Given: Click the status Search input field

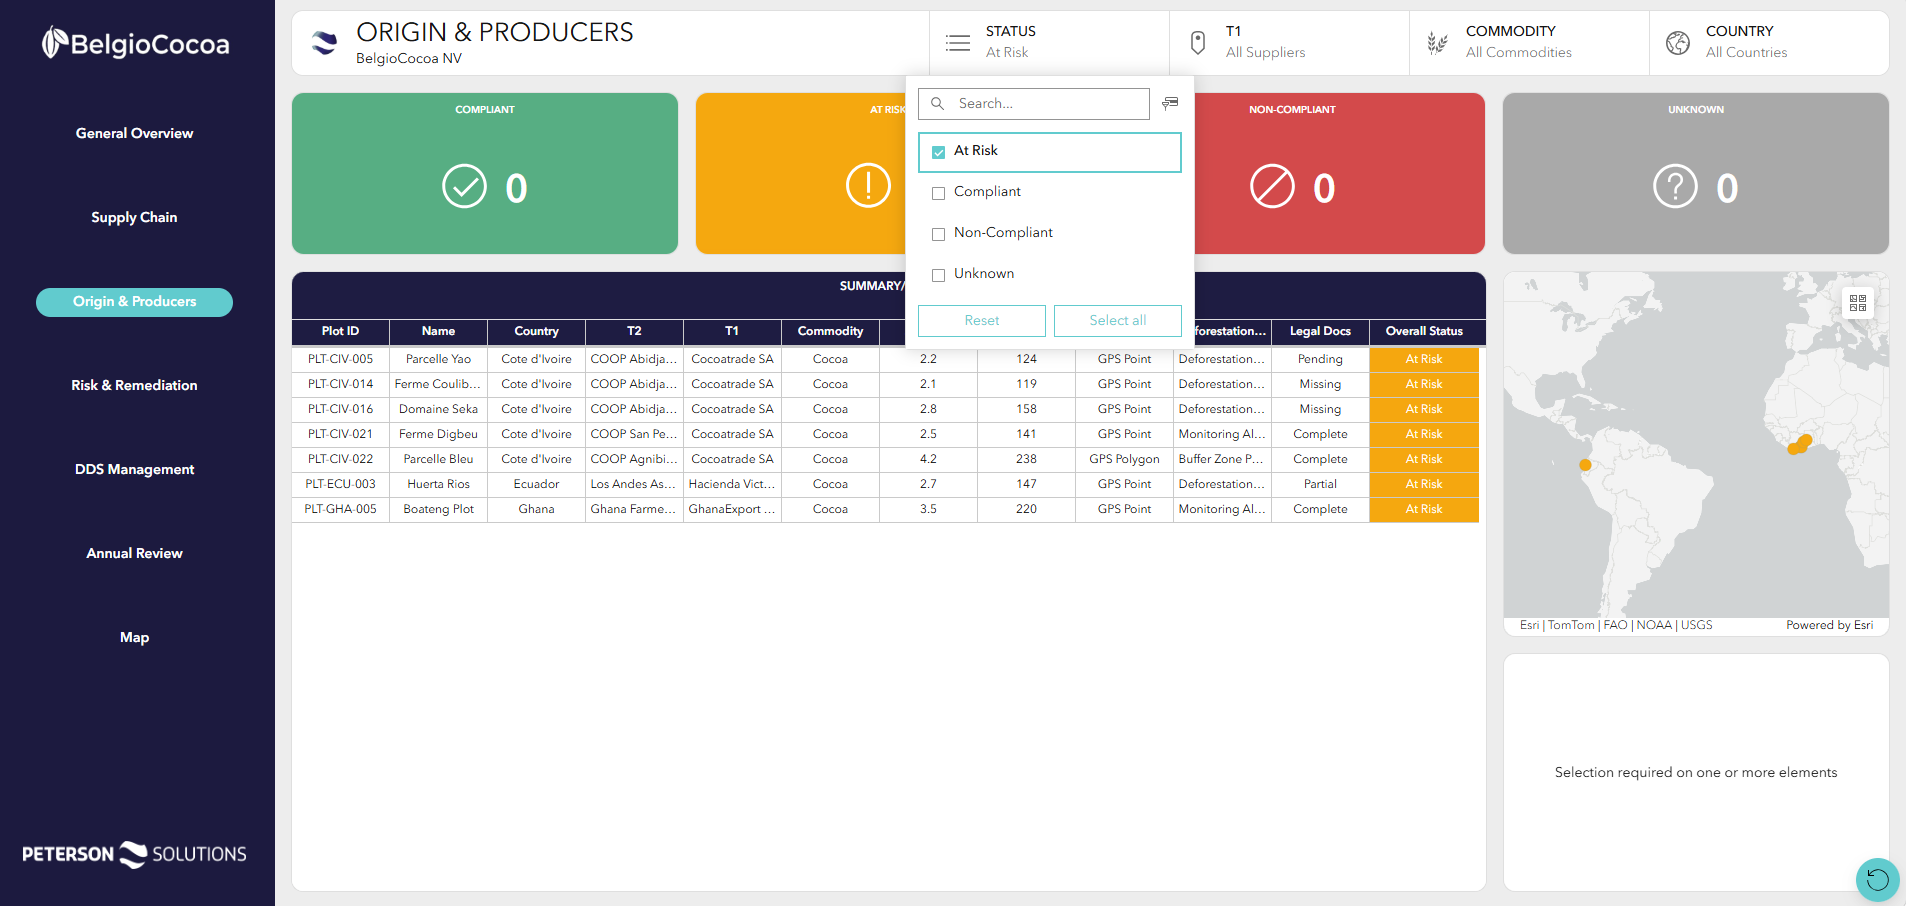Looking at the screenshot, I should click(1034, 103).
